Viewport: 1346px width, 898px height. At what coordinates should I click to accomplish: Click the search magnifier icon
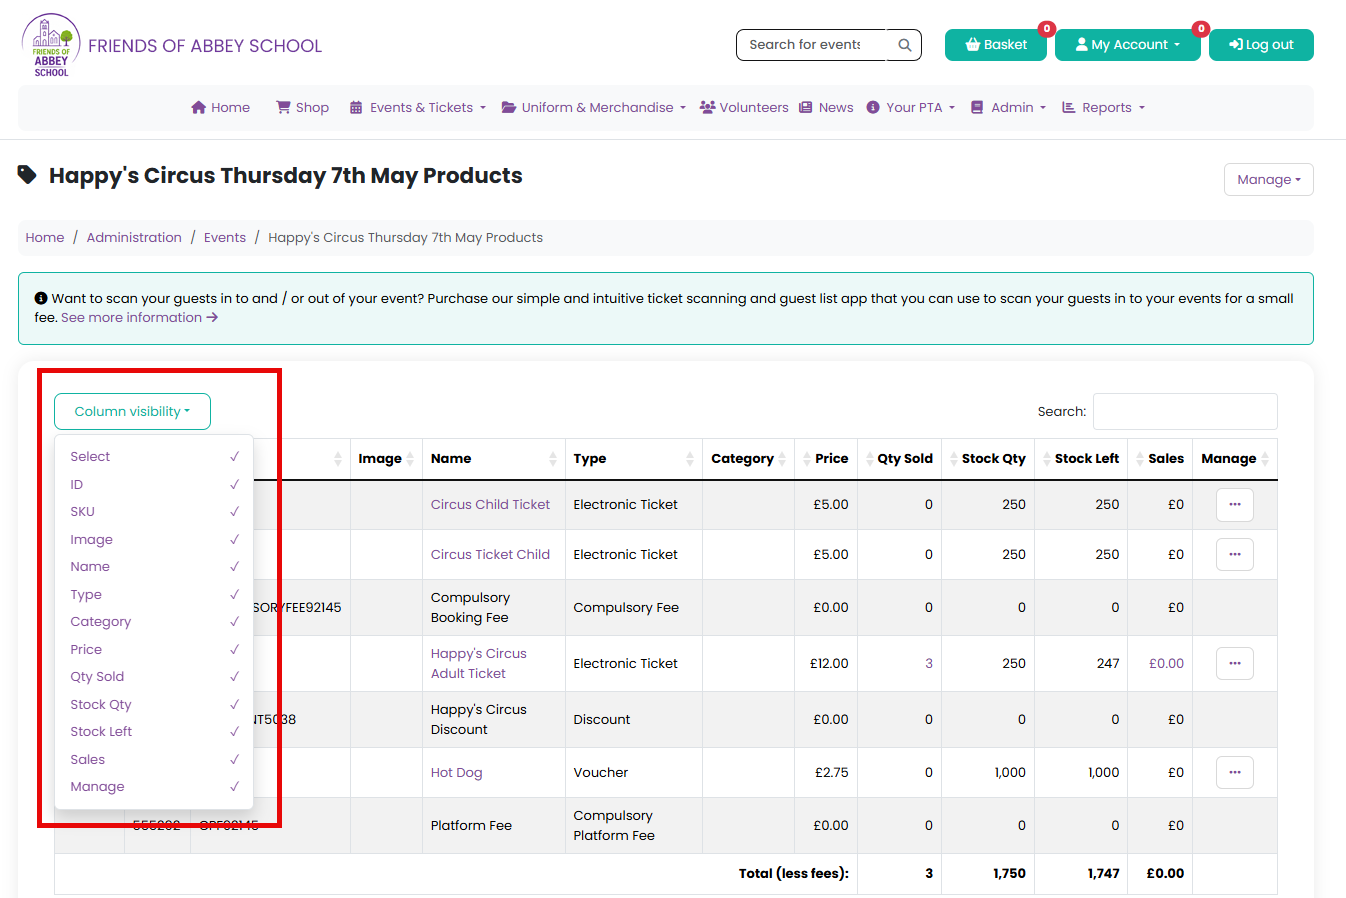tap(904, 45)
